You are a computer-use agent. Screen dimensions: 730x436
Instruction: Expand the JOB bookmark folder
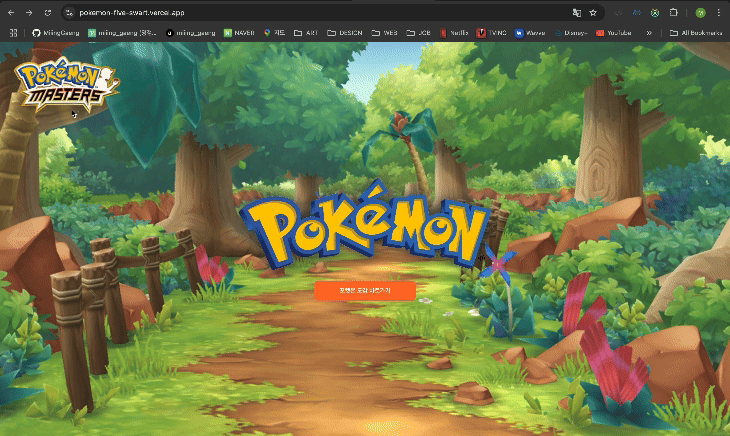click(x=419, y=33)
